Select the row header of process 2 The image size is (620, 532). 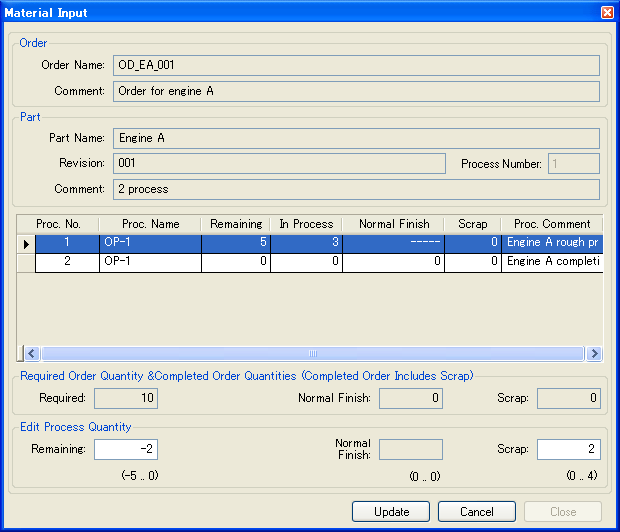(x=26, y=262)
